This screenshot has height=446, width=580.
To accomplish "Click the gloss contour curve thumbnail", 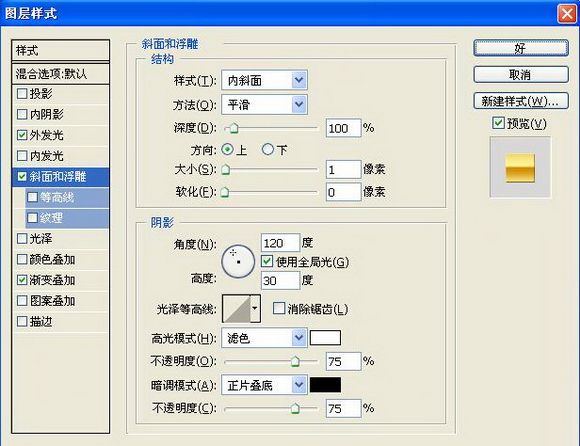I will click(x=237, y=308).
